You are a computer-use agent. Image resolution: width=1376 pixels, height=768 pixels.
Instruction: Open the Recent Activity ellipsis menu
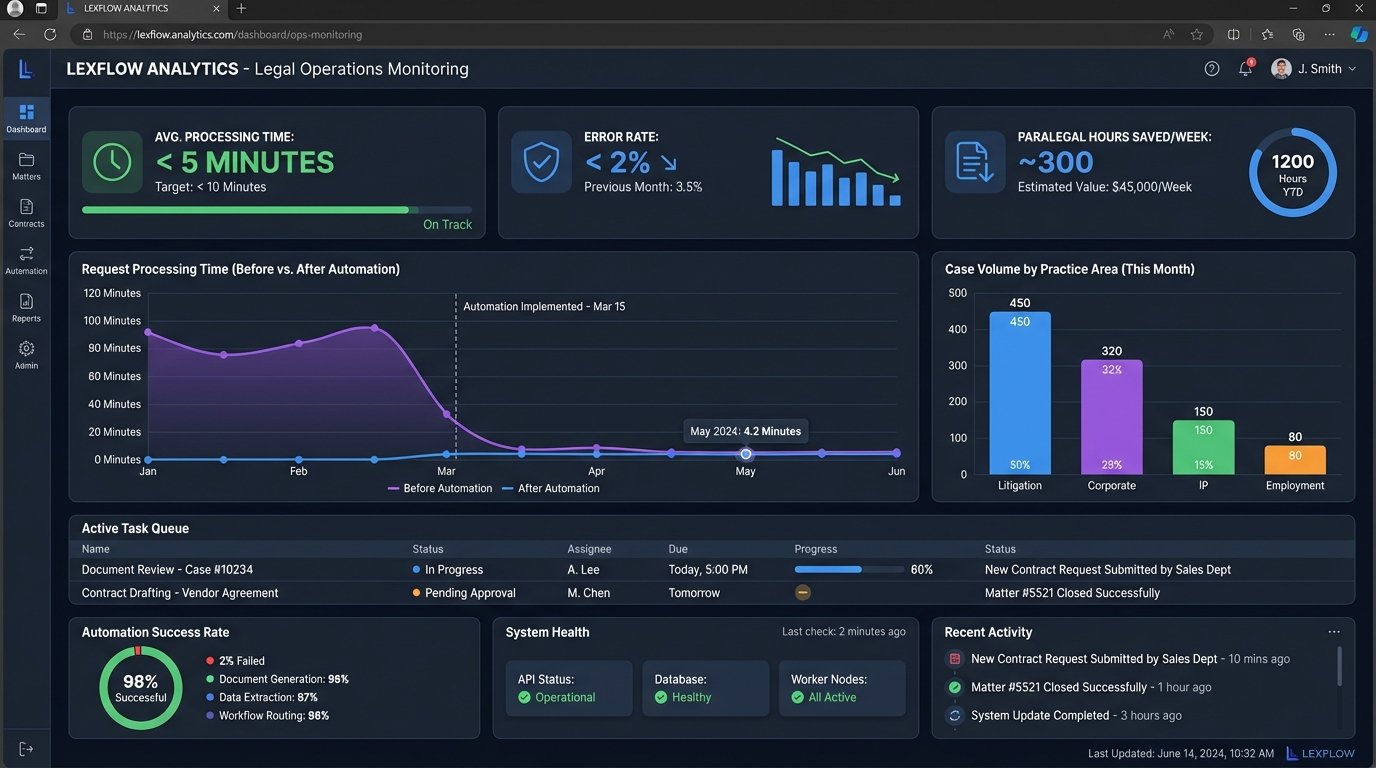coord(1334,631)
